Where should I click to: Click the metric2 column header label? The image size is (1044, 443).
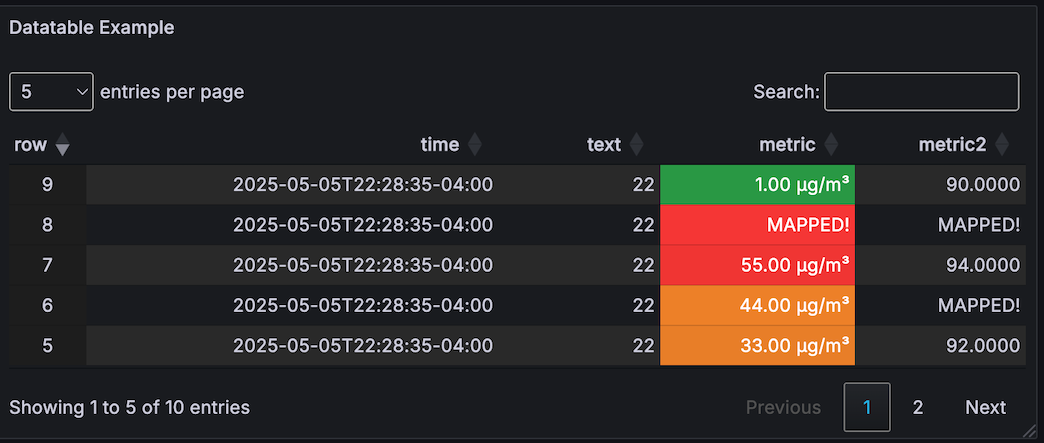coord(952,145)
